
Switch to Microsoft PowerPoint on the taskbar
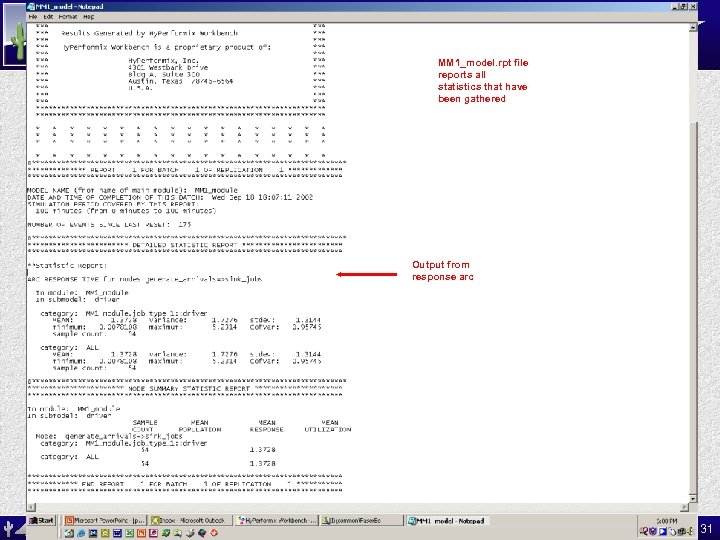pos(105,520)
